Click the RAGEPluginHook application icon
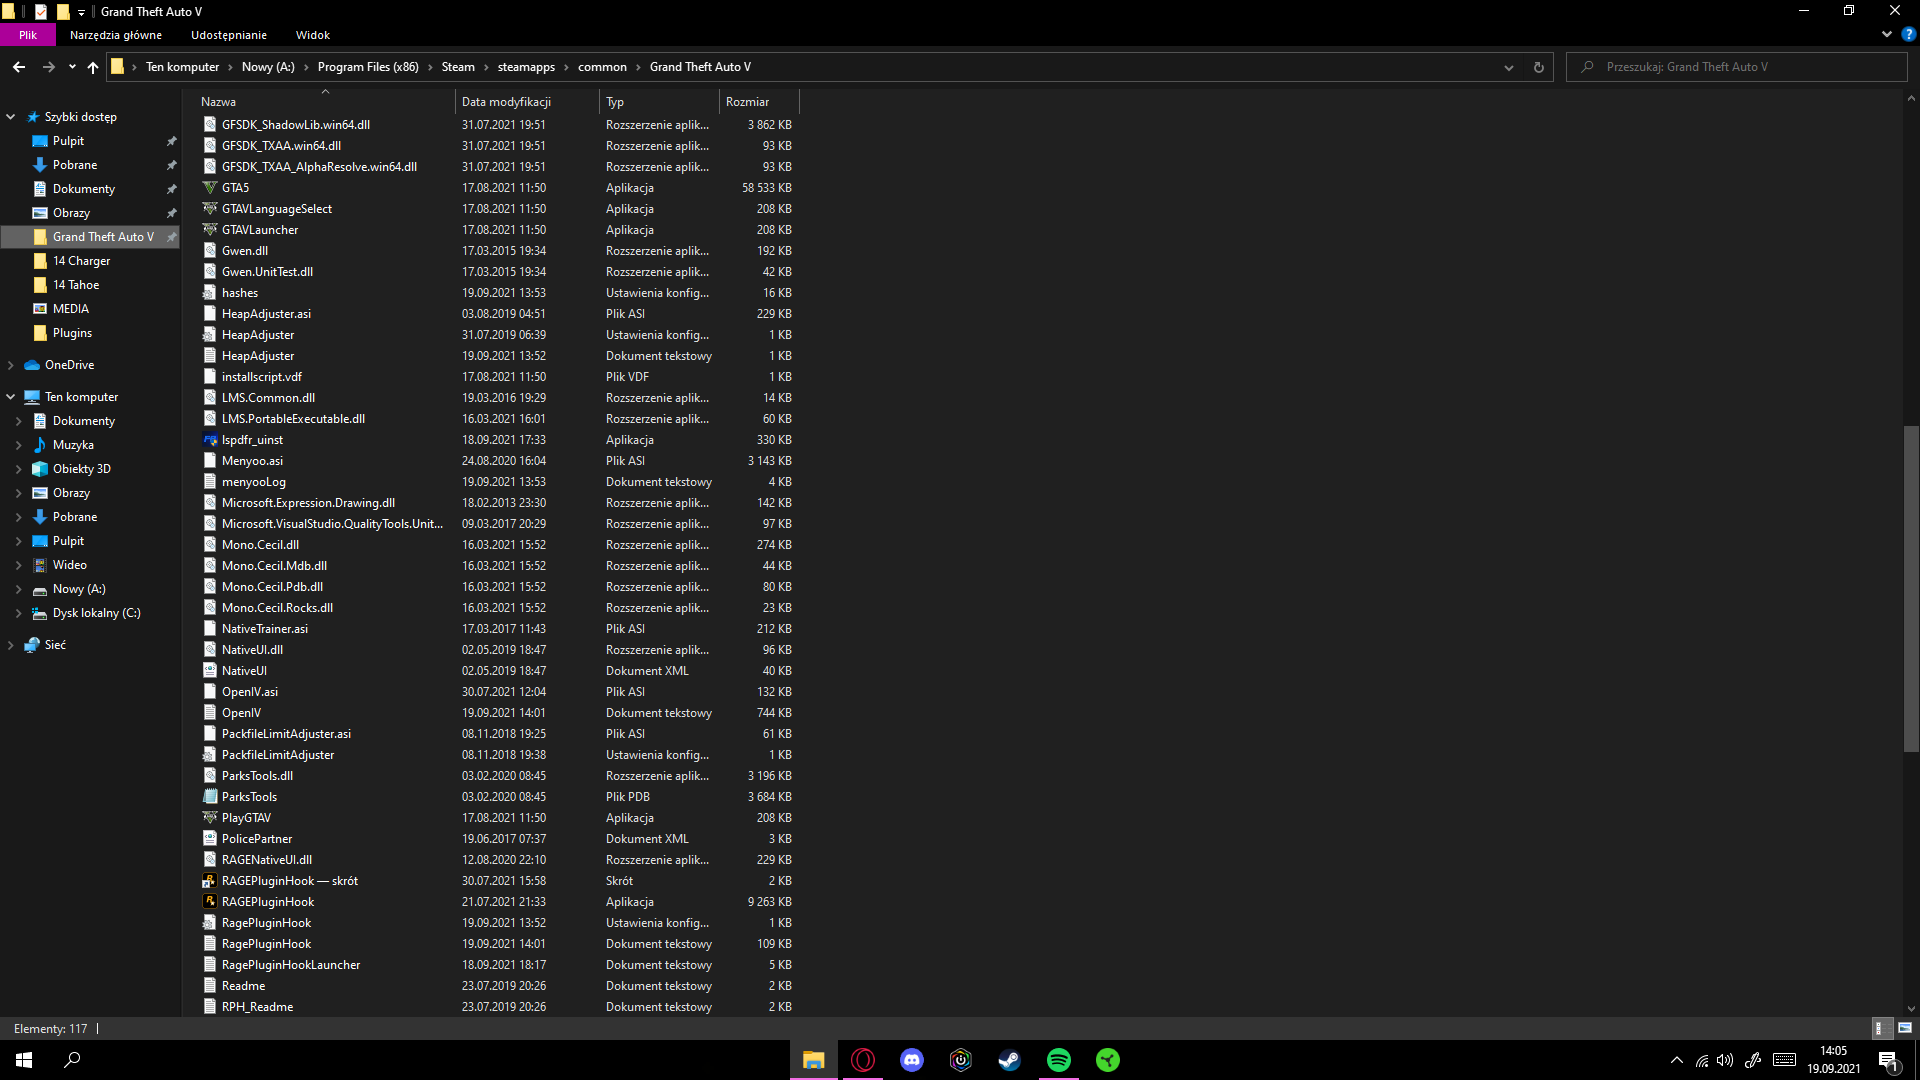The image size is (1920, 1080). [x=210, y=902]
